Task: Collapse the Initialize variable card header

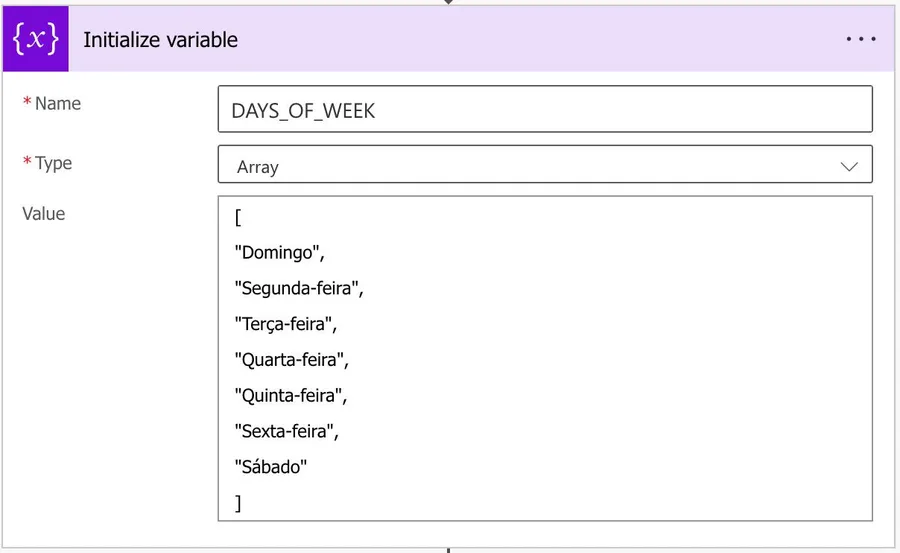Action: click(x=450, y=40)
